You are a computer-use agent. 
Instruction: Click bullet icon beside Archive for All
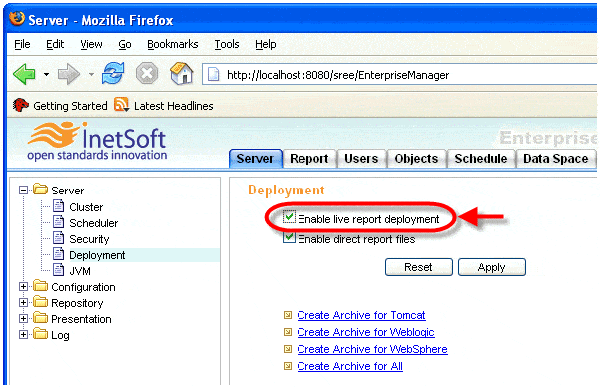point(288,366)
